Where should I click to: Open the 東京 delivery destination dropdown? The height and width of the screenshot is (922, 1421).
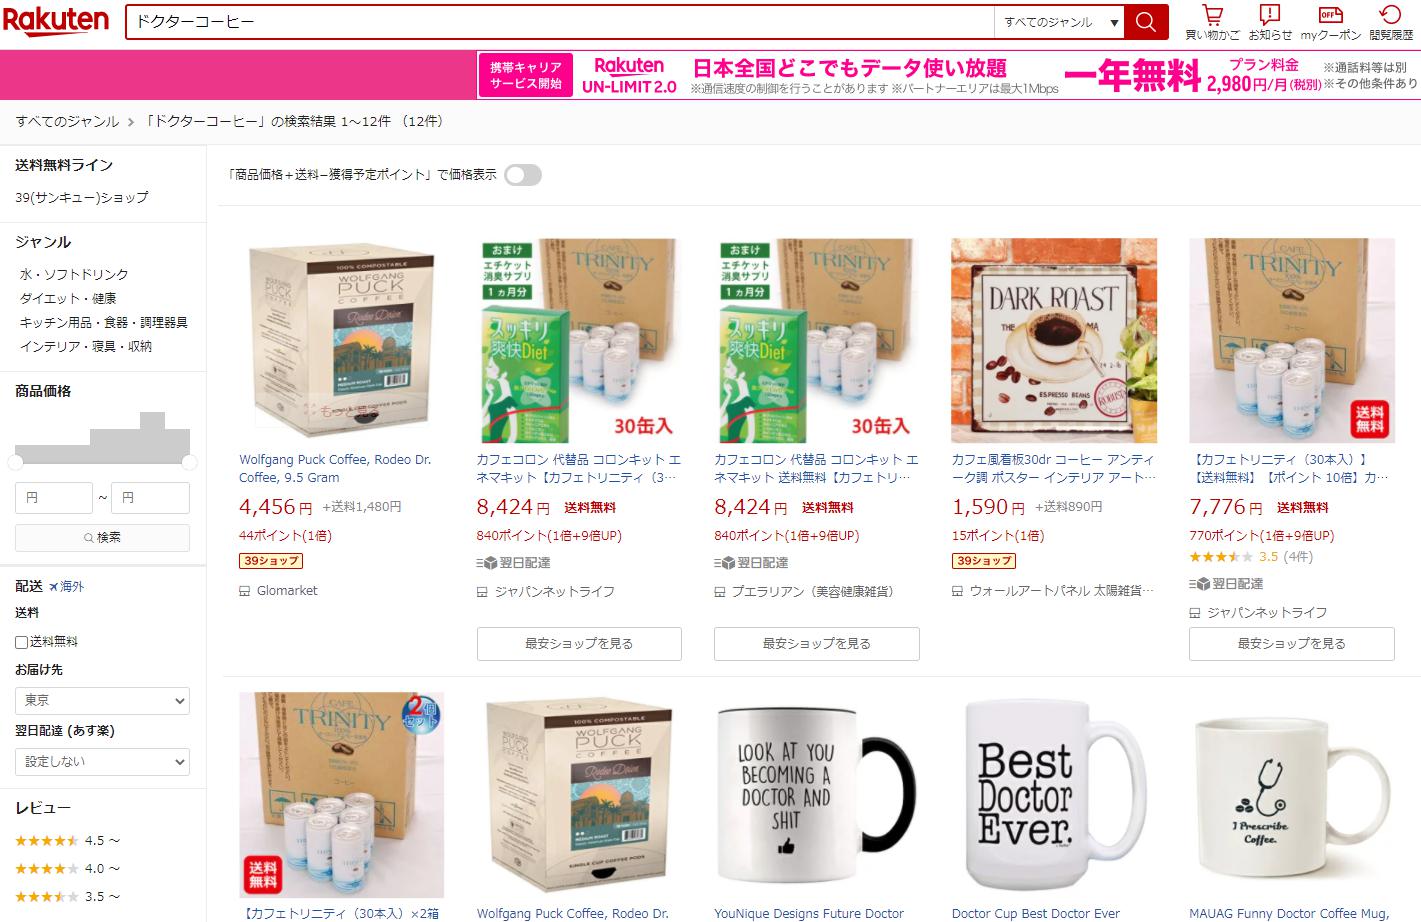[x=102, y=700]
